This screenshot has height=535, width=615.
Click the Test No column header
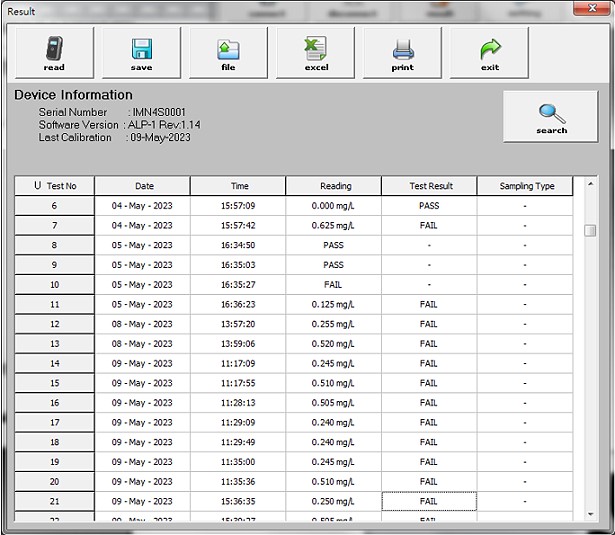pos(55,186)
